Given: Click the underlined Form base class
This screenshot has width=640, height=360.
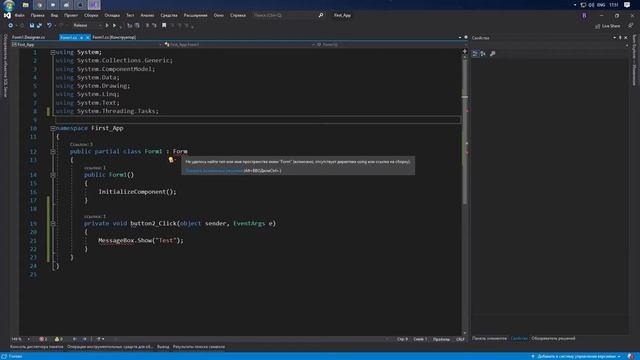Looking at the screenshot, I should [180, 151].
